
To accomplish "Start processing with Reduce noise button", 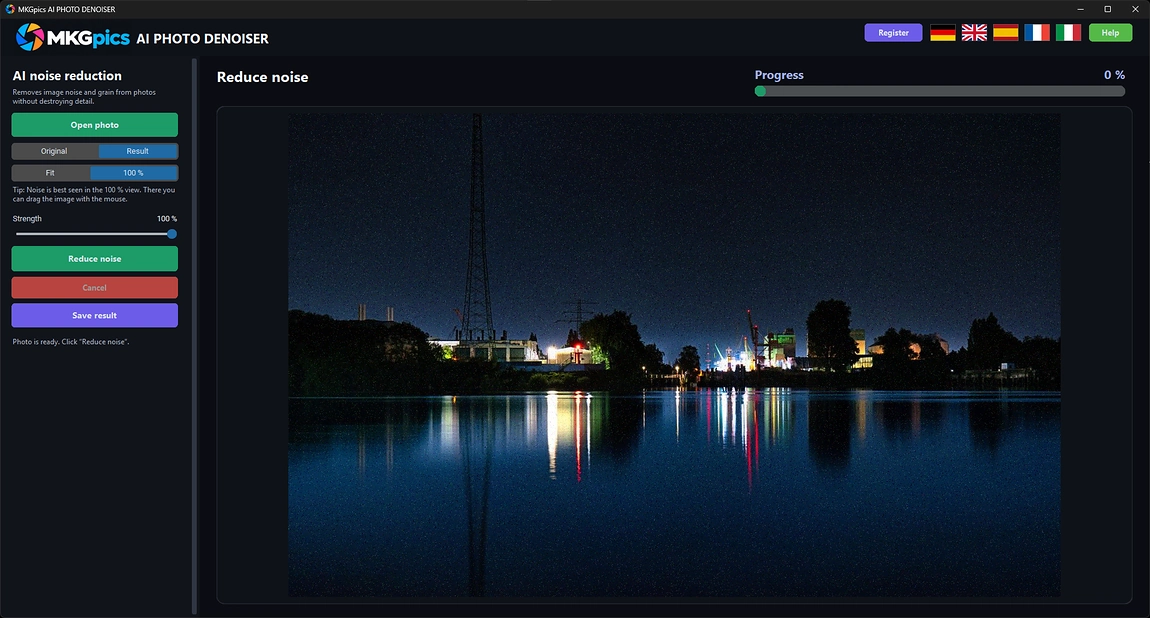I will click(x=95, y=259).
